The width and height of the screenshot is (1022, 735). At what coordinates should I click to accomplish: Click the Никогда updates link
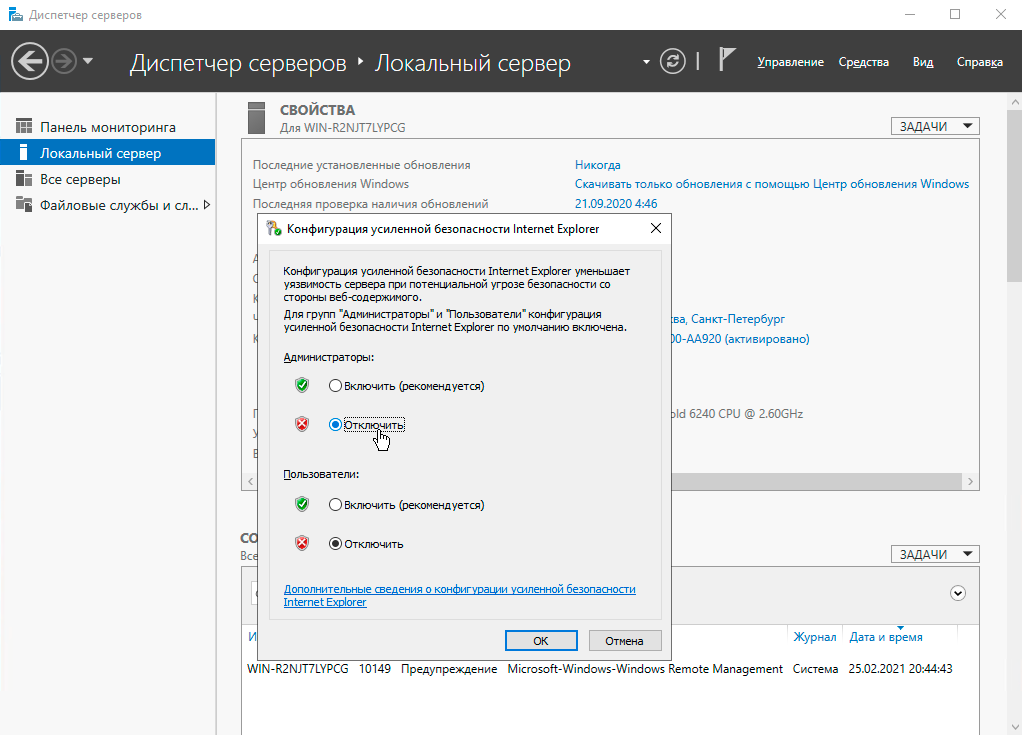[x=598, y=165]
